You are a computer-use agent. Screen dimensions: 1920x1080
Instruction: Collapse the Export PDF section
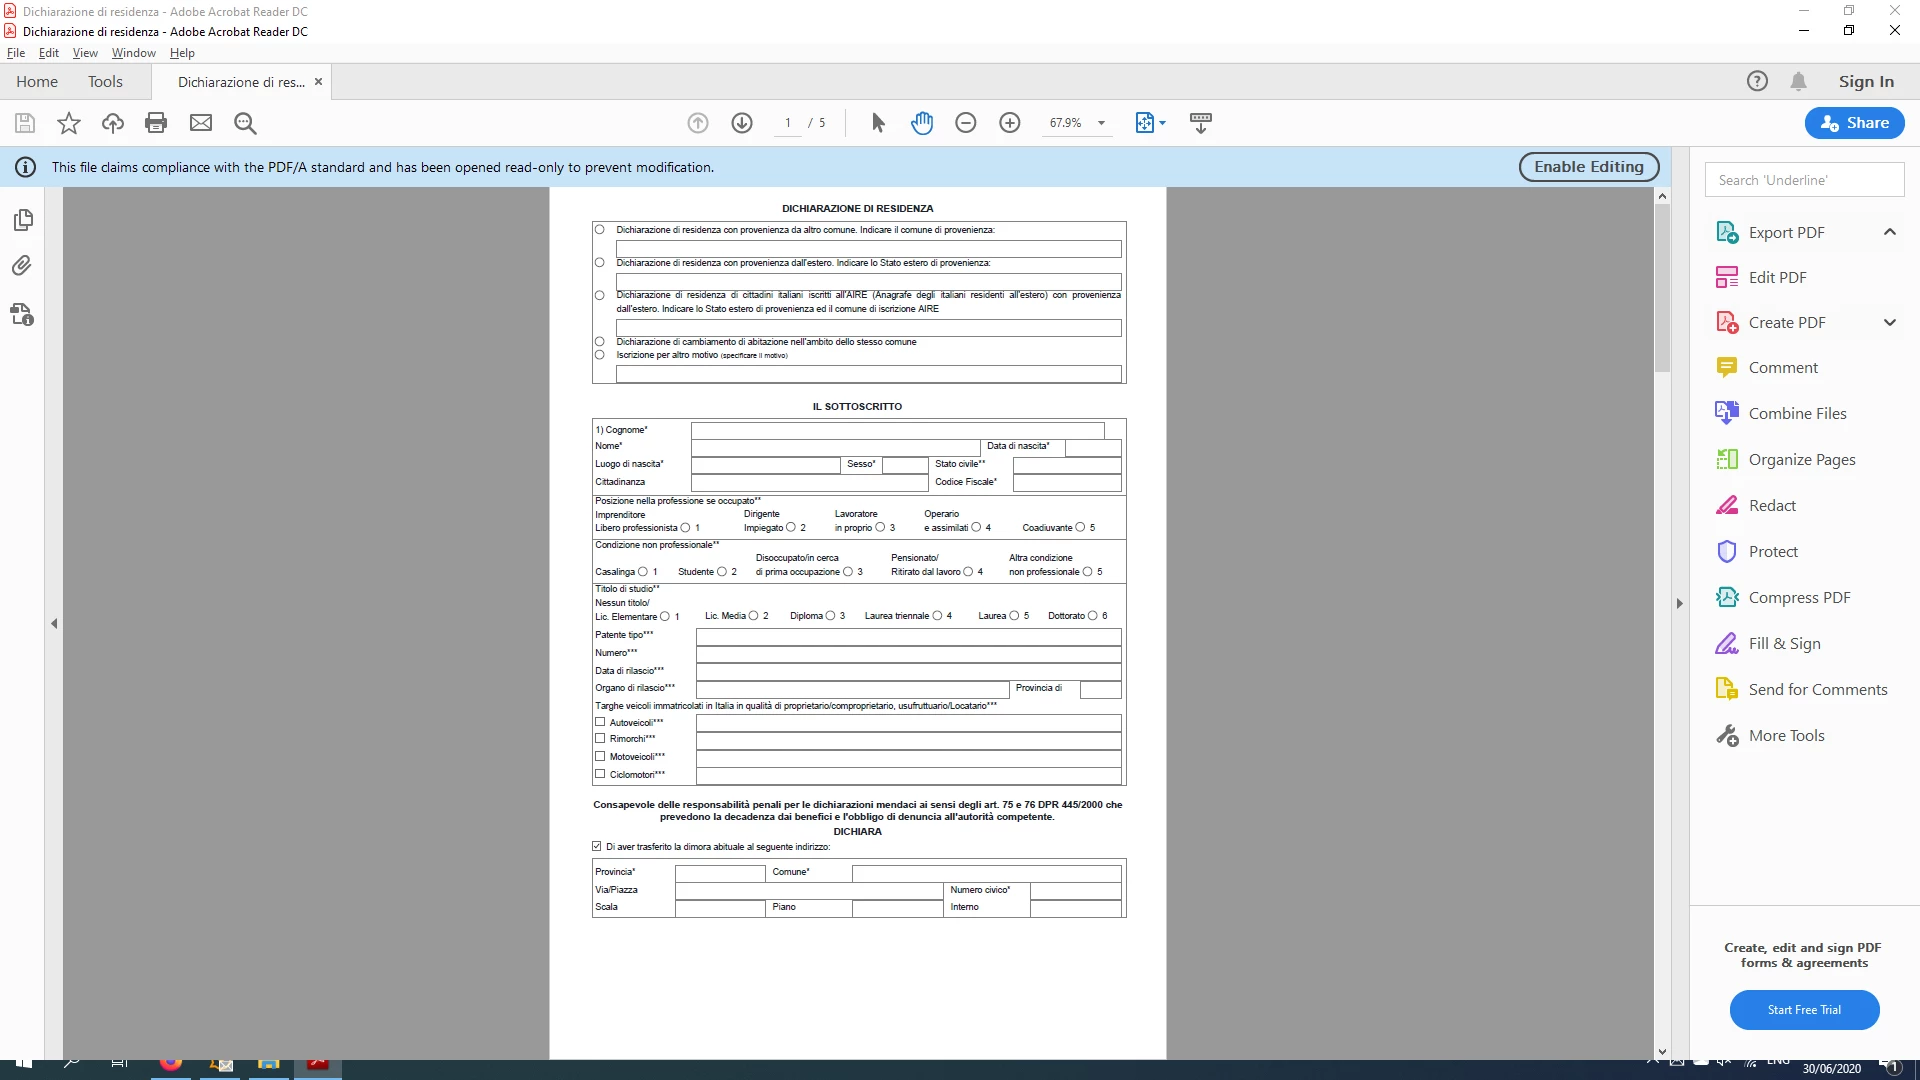(1889, 232)
